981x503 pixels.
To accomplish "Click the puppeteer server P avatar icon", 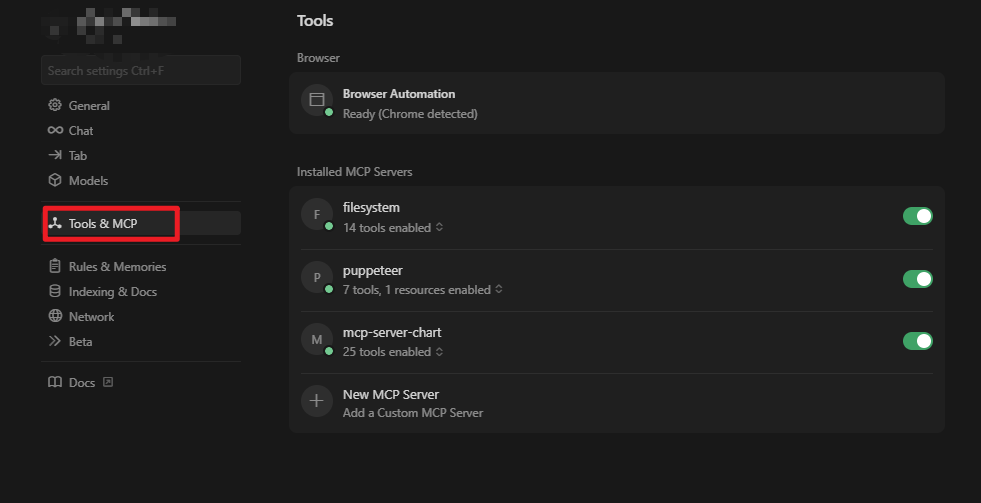I will click(x=317, y=278).
